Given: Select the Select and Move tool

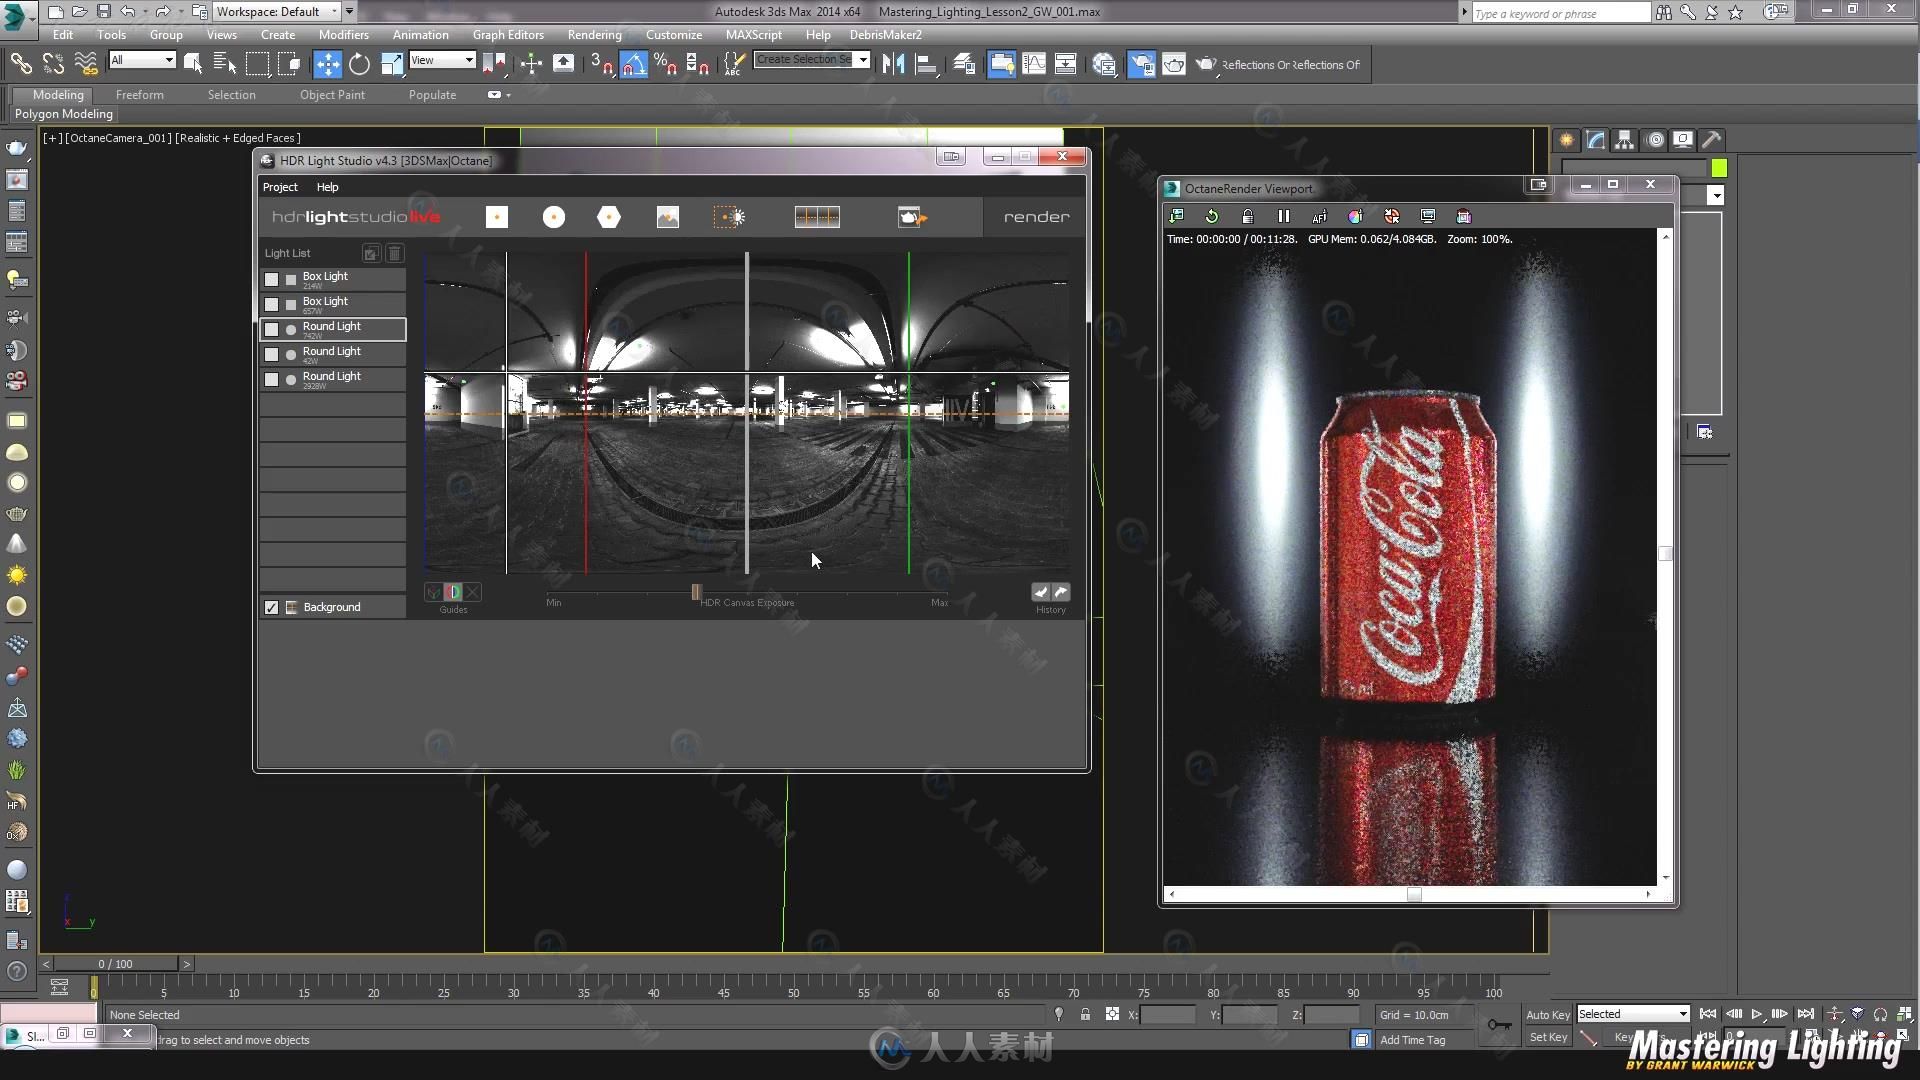Looking at the screenshot, I should 327,64.
